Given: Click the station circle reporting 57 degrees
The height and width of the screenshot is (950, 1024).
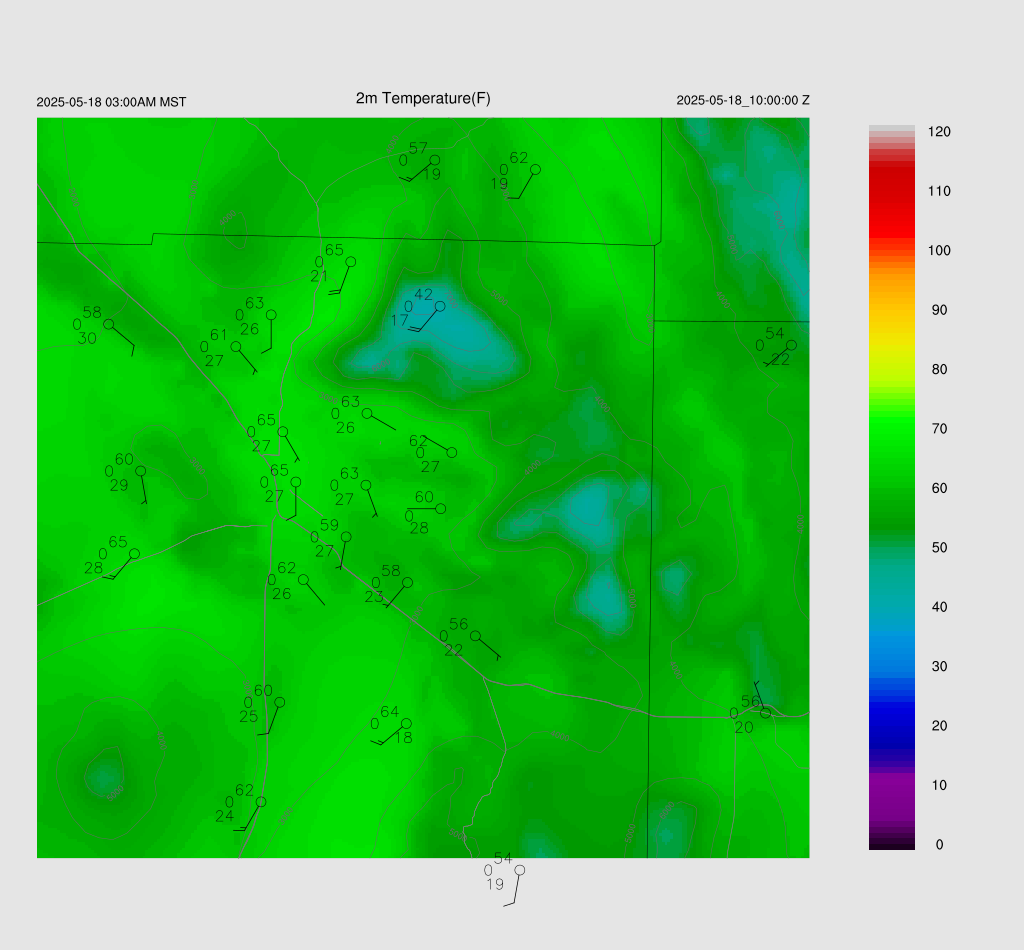Looking at the screenshot, I should (x=435, y=160).
